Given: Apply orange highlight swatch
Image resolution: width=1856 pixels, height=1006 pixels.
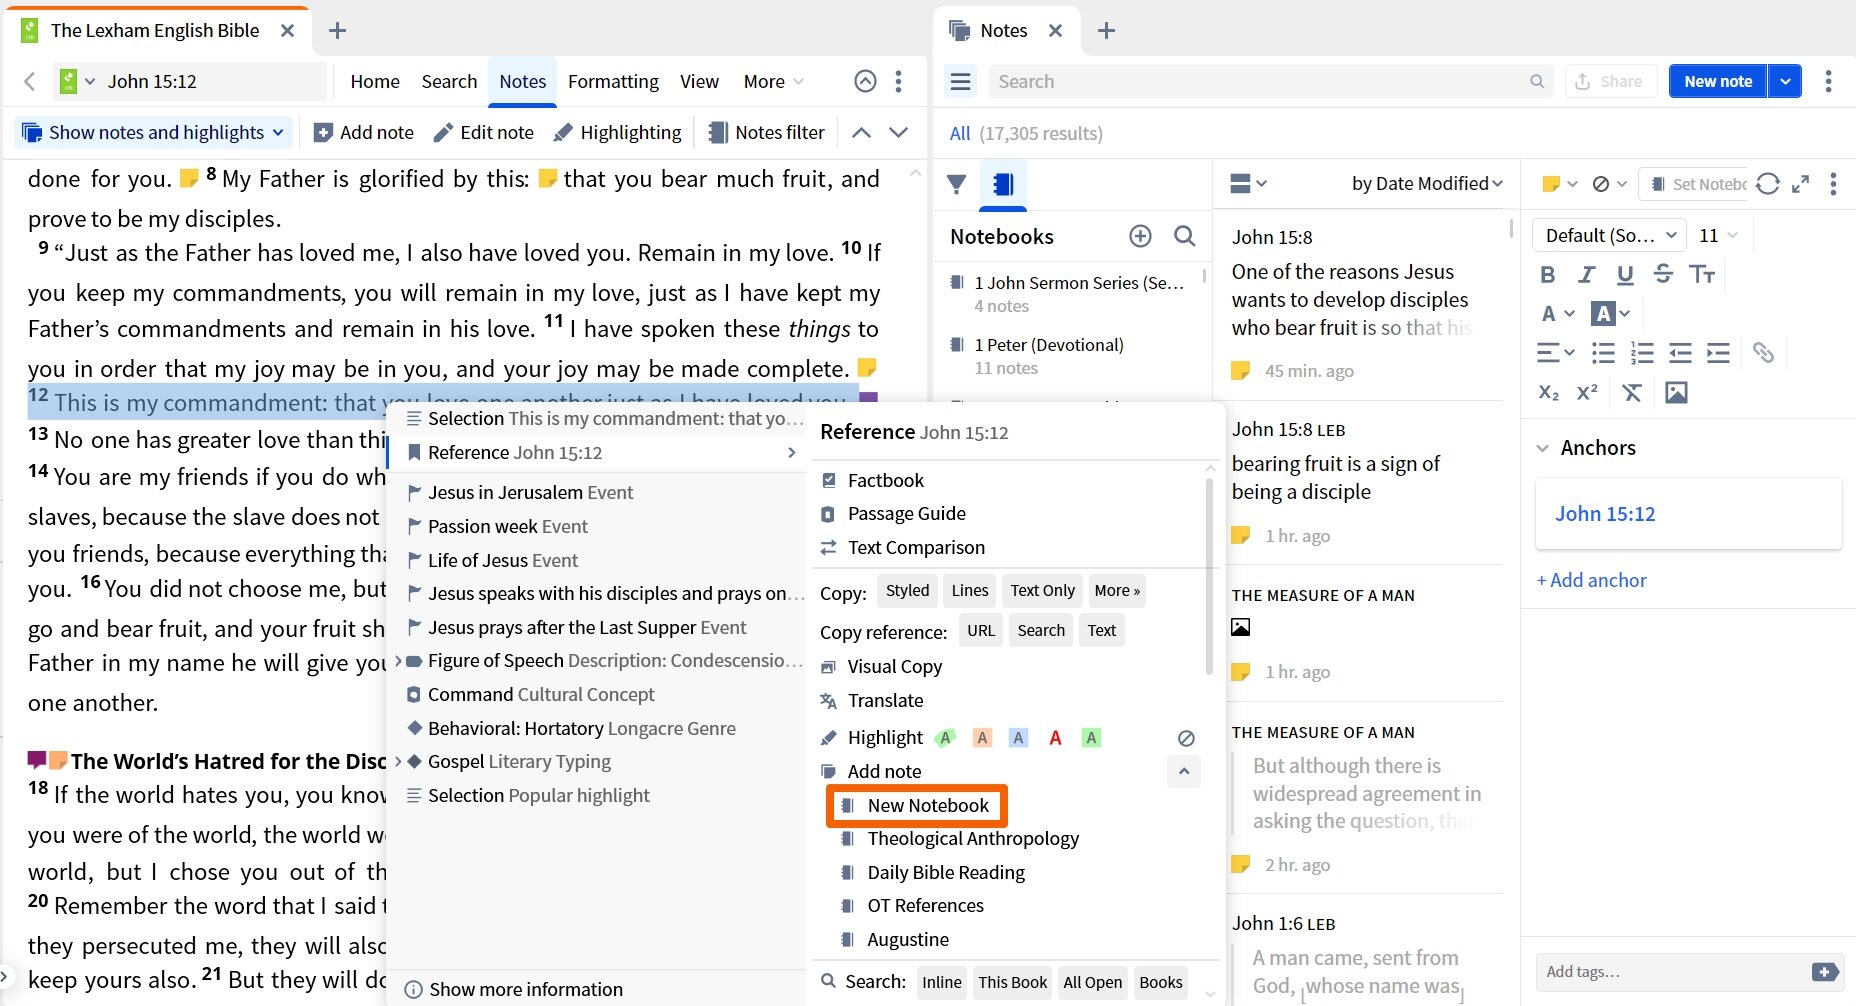Looking at the screenshot, I should 982,738.
